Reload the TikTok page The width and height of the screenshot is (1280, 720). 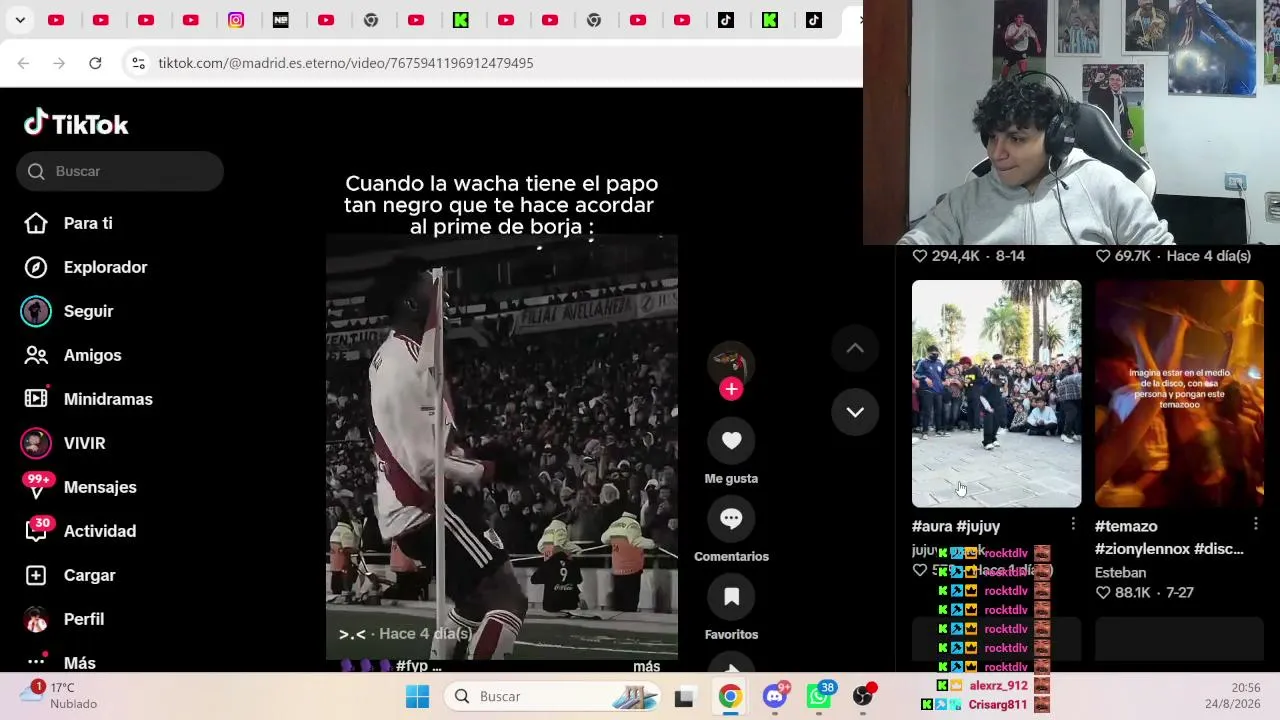pyautogui.click(x=95, y=63)
